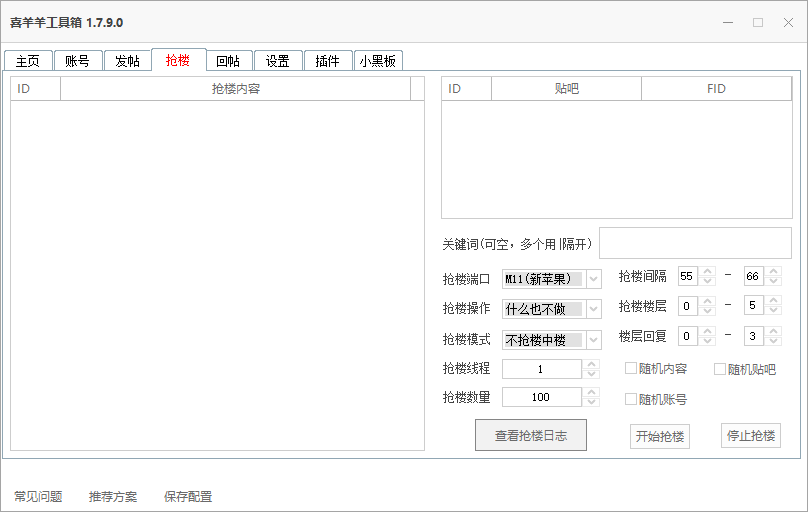Viewport: 808px width, 512px height.
Task: Click the 停止抢楼 button
Action: click(x=750, y=436)
